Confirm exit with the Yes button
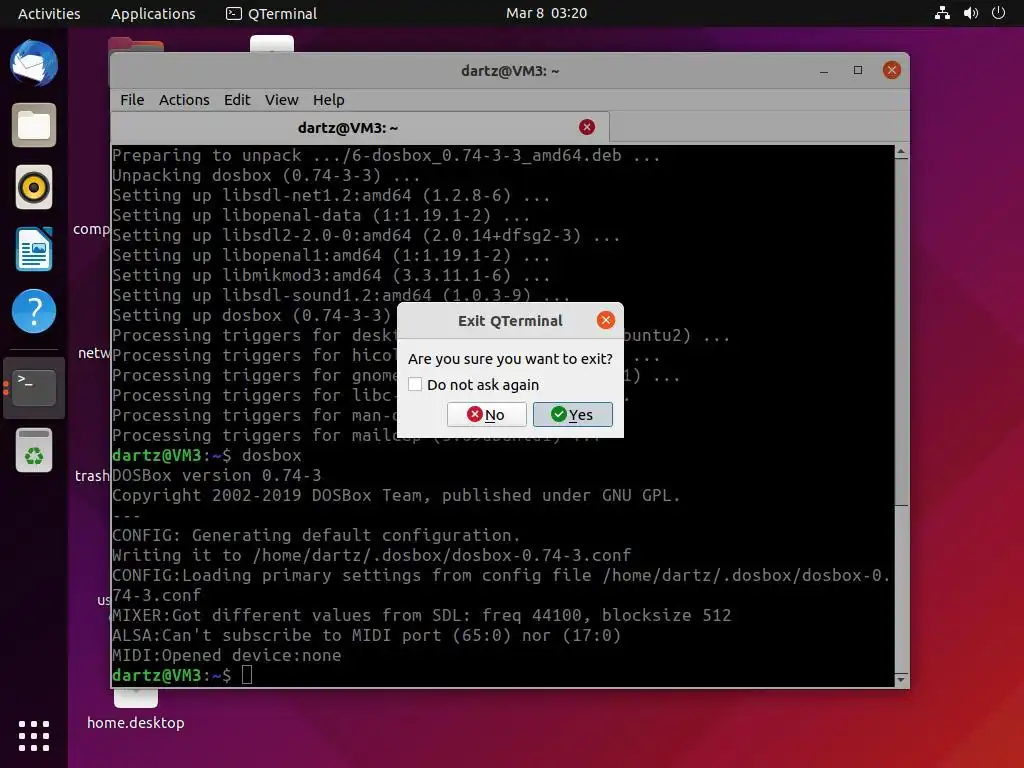 573,415
